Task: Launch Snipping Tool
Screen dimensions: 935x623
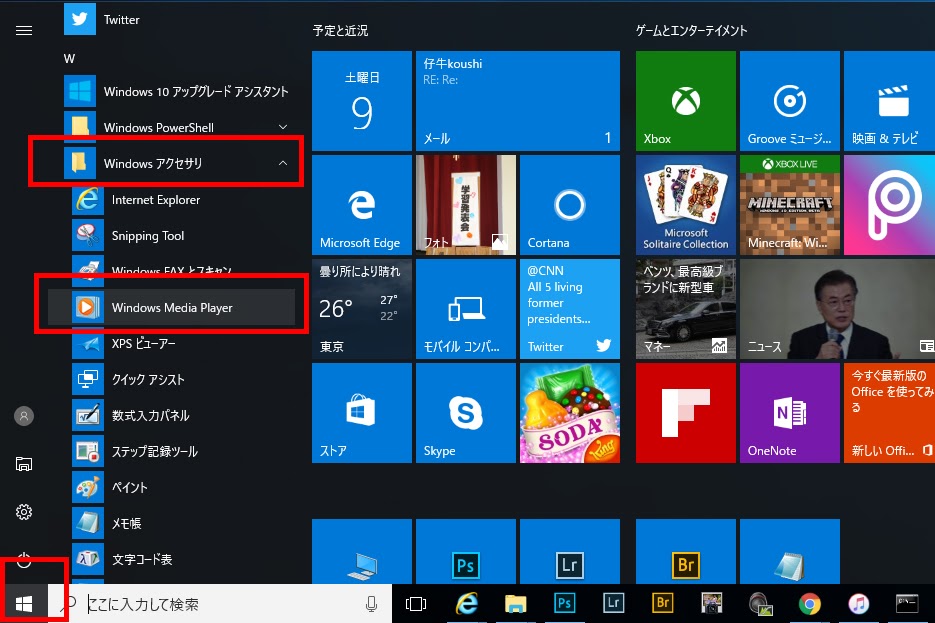Action: (183, 235)
